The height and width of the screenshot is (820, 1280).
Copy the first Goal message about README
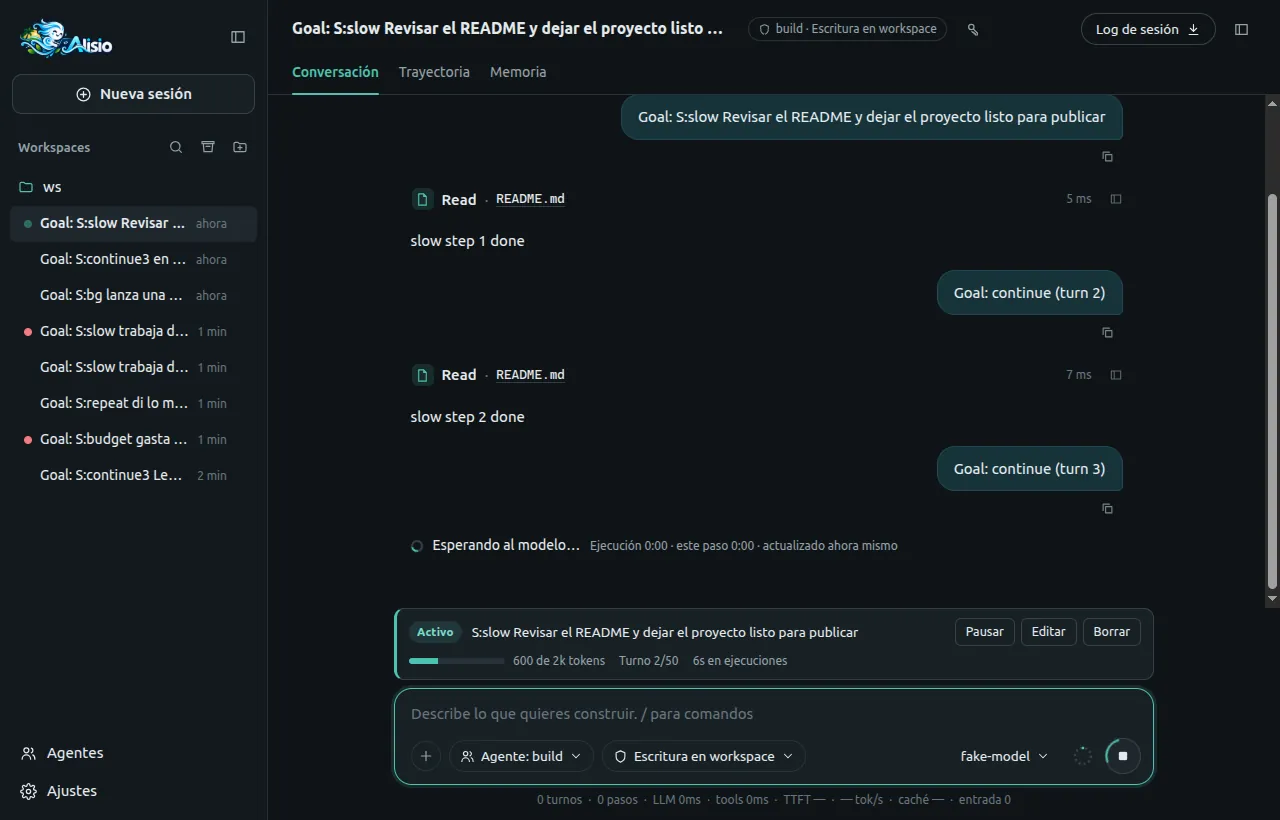1107,157
